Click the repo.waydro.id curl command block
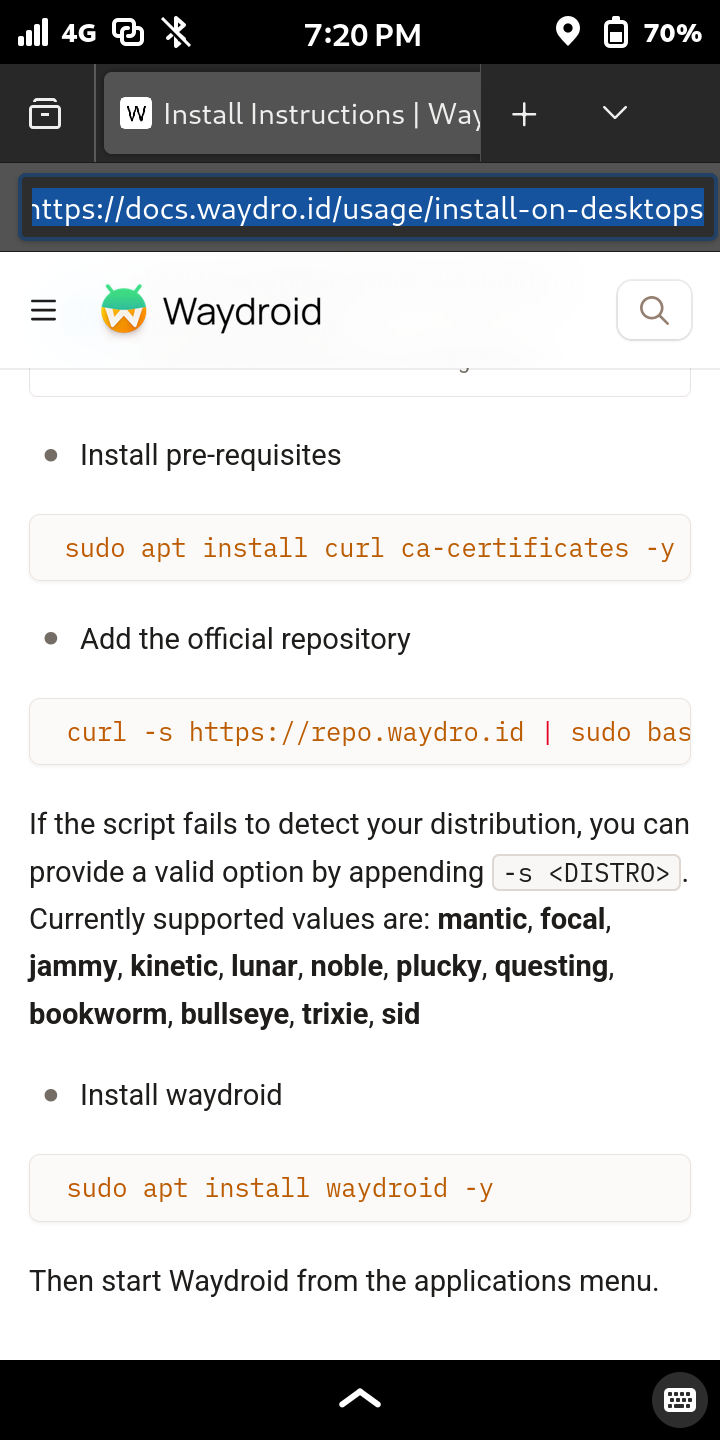The image size is (720, 1440). pos(360,732)
